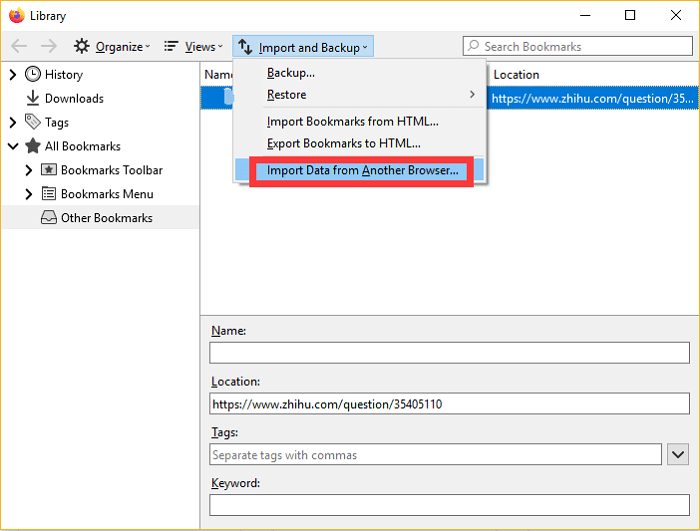This screenshot has width=700, height=531.
Task: Click the Backup menu entry
Action: coord(291,73)
